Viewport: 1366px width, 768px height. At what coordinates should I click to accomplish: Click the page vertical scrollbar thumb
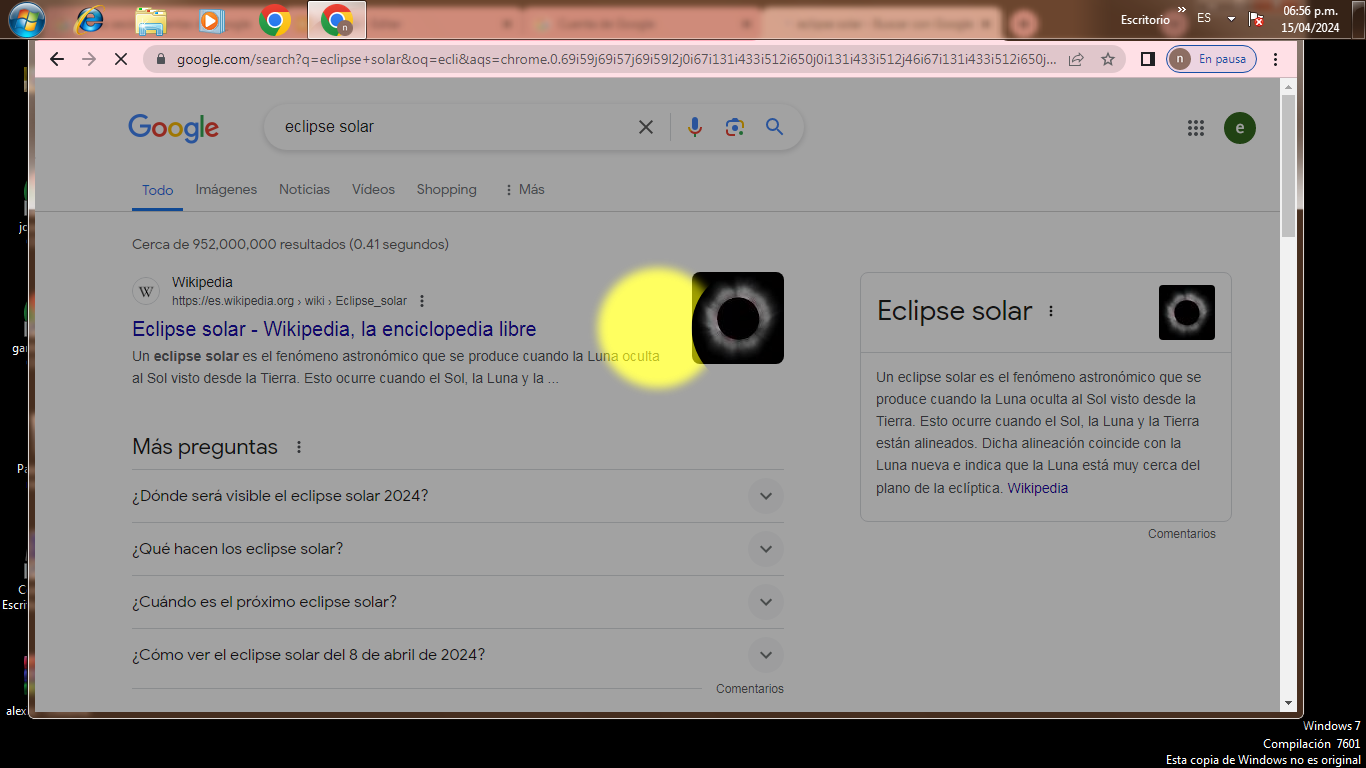(x=1288, y=166)
